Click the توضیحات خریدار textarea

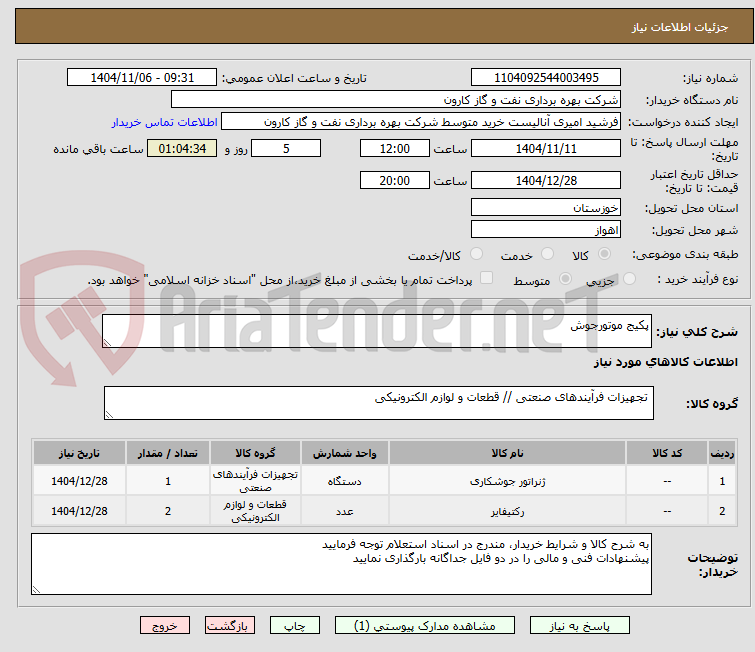[341, 564]
